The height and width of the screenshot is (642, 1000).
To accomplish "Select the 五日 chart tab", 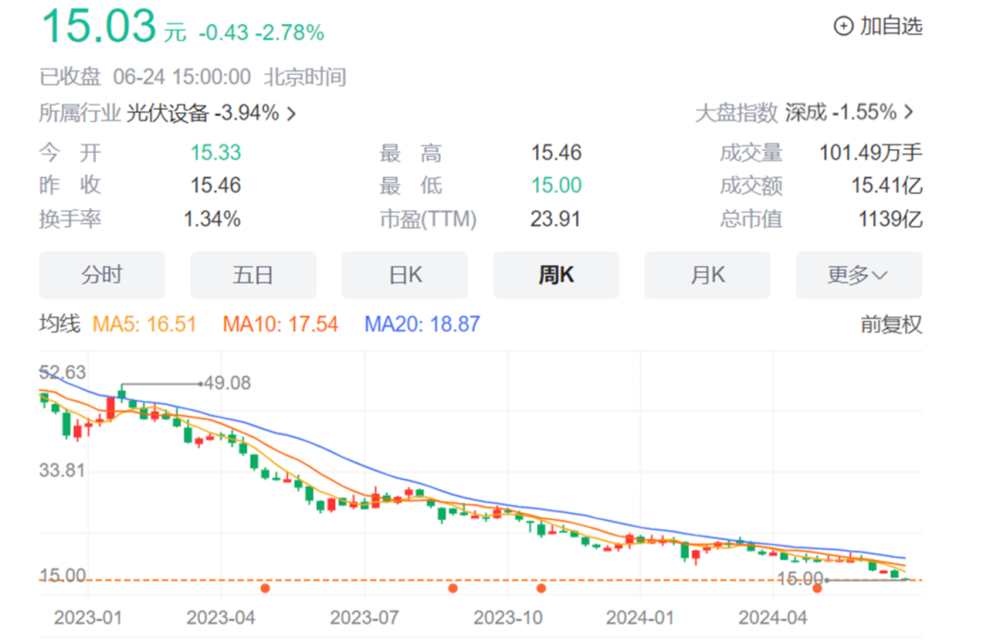I will [x=253, y=275].
